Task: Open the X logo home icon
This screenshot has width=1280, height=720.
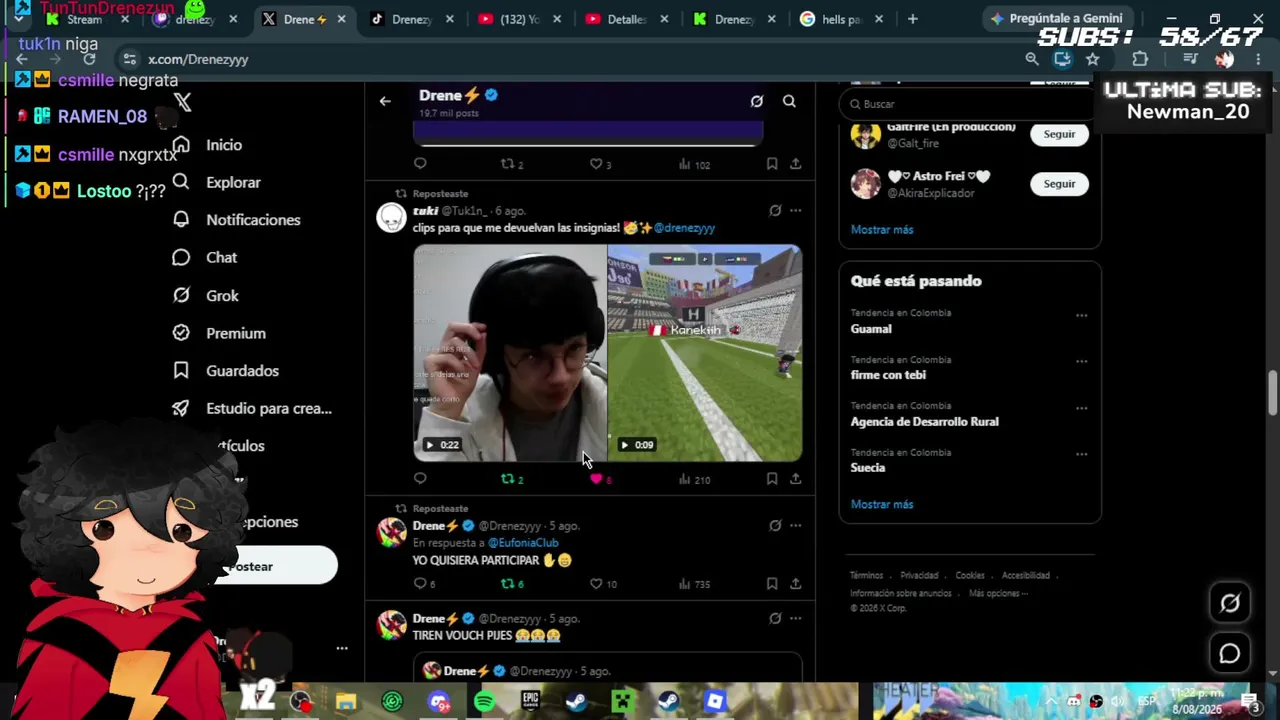Action: click(182, 102)
